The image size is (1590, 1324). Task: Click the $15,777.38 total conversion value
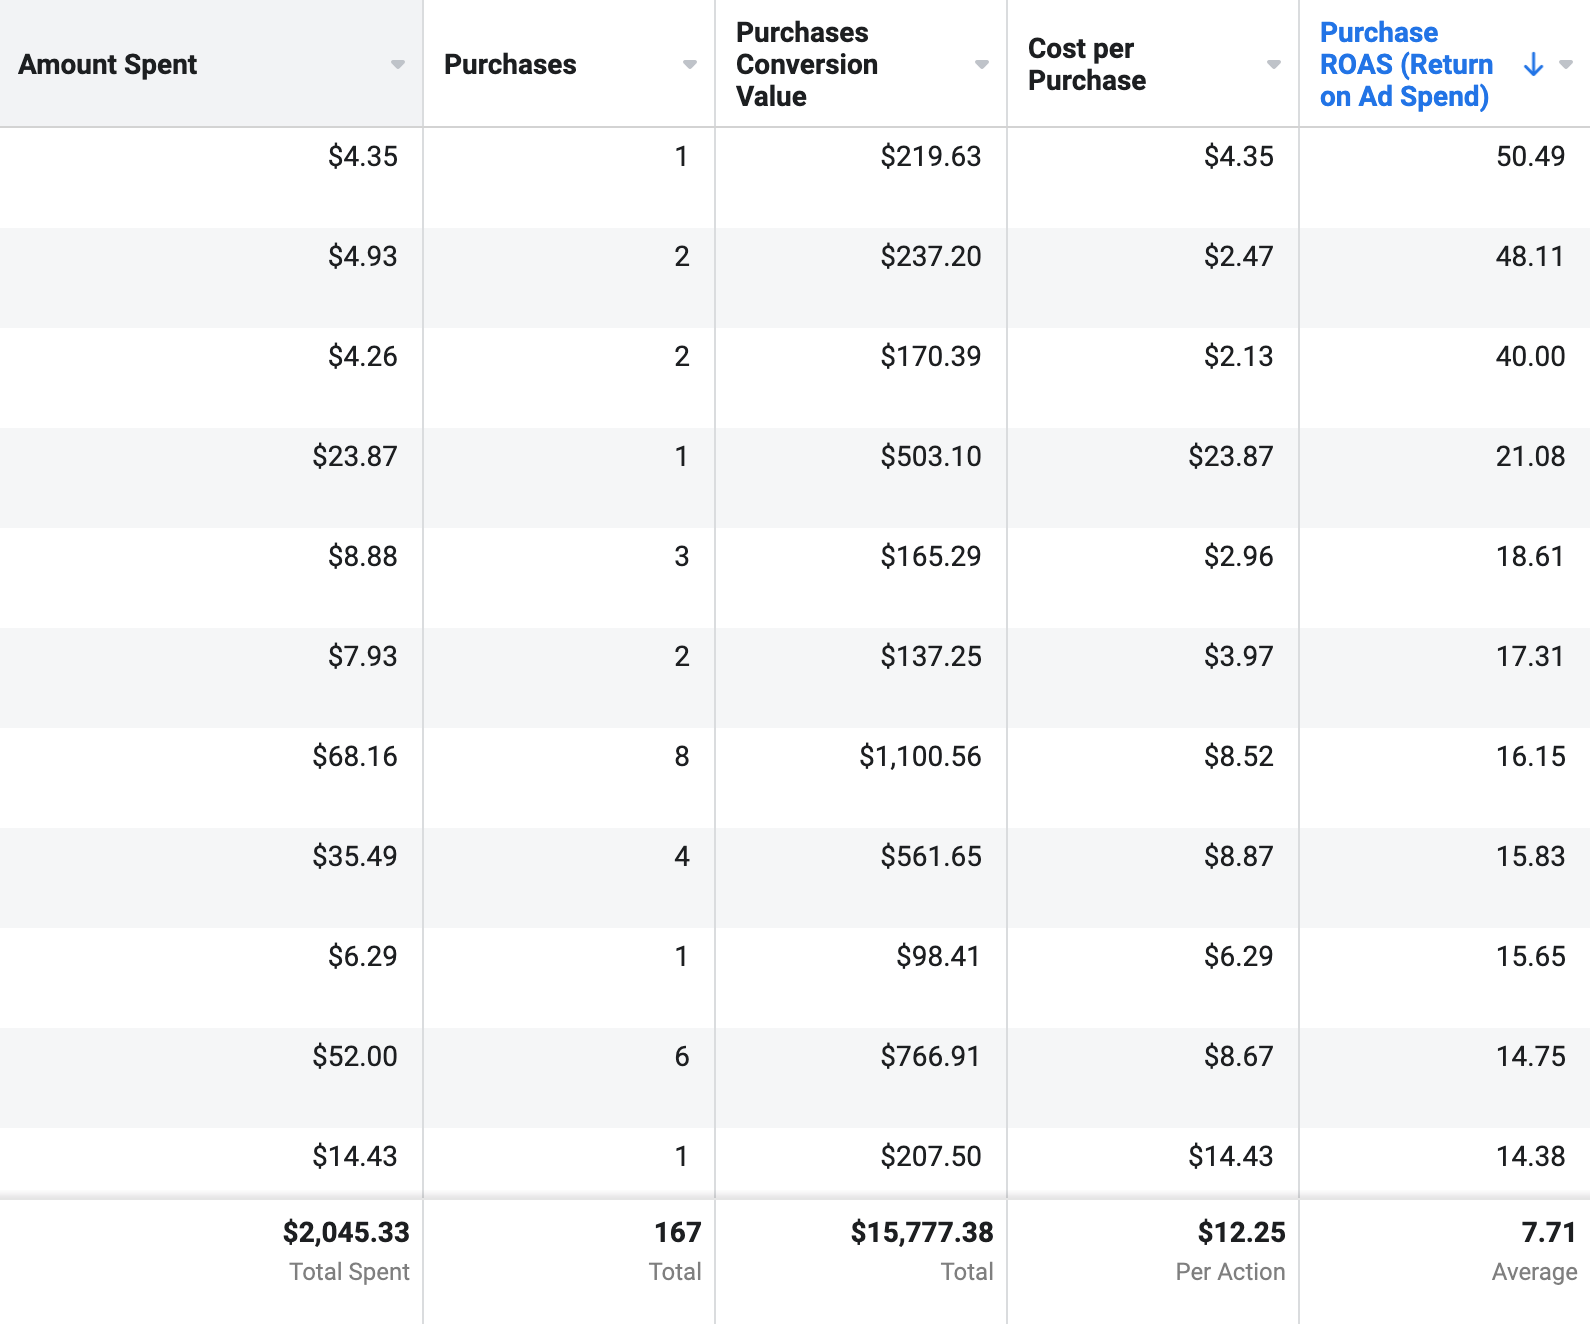click(921, 1233)
